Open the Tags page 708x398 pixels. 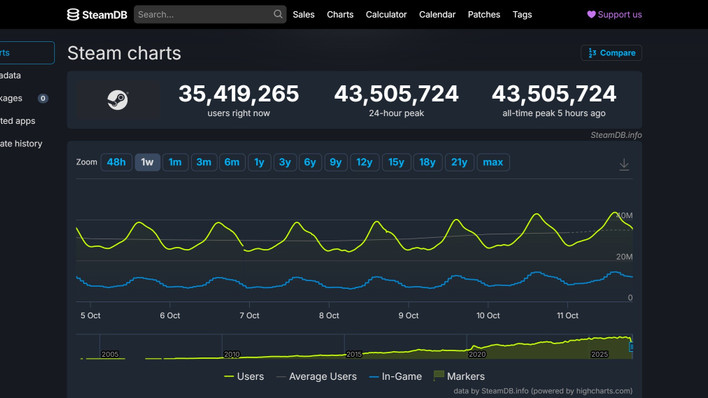tap(522, 14)
